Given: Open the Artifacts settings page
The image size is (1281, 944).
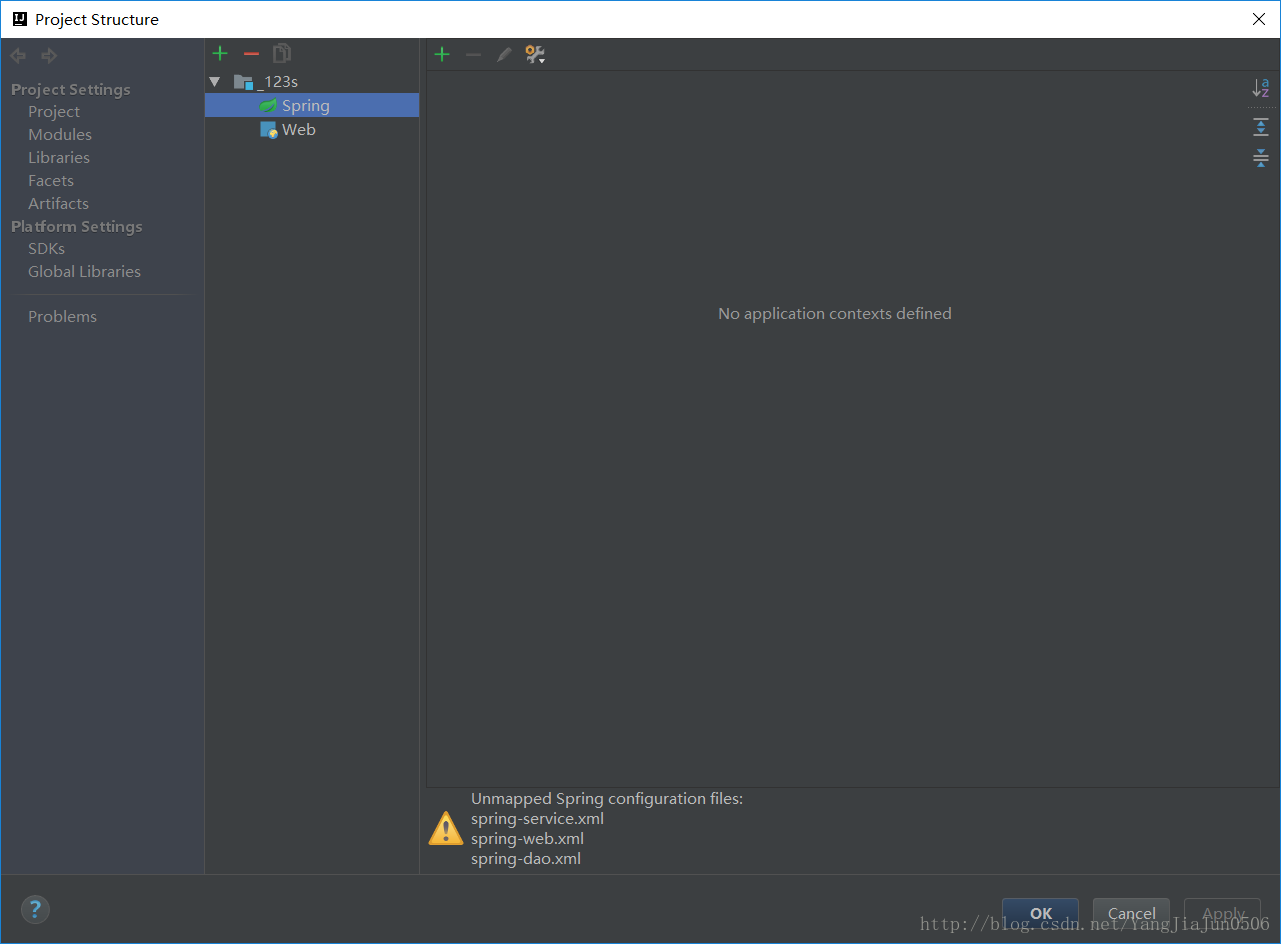Looking at the screenshot, I should tap(58, 203).
